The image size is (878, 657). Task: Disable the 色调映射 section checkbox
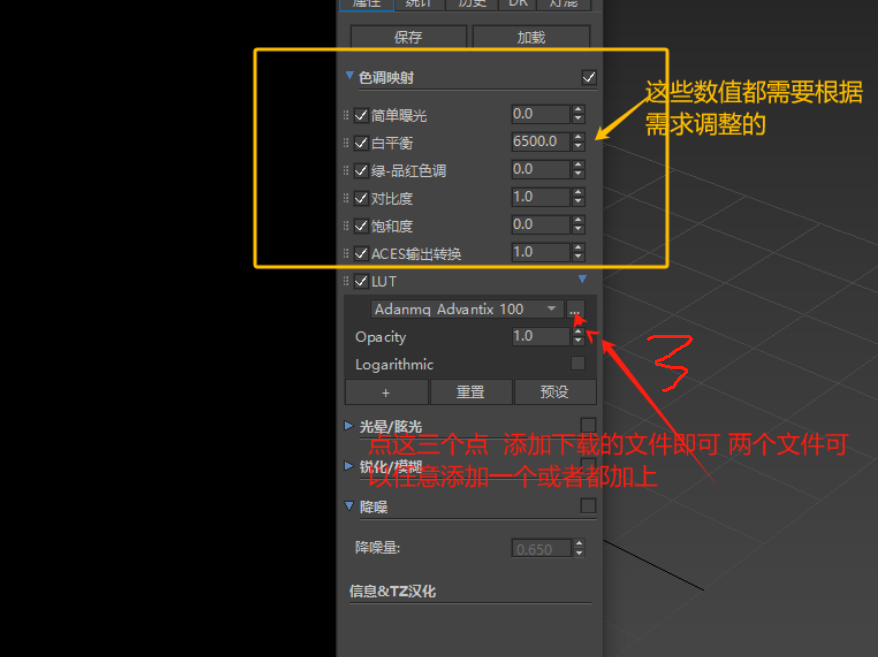tap(589, 77)
